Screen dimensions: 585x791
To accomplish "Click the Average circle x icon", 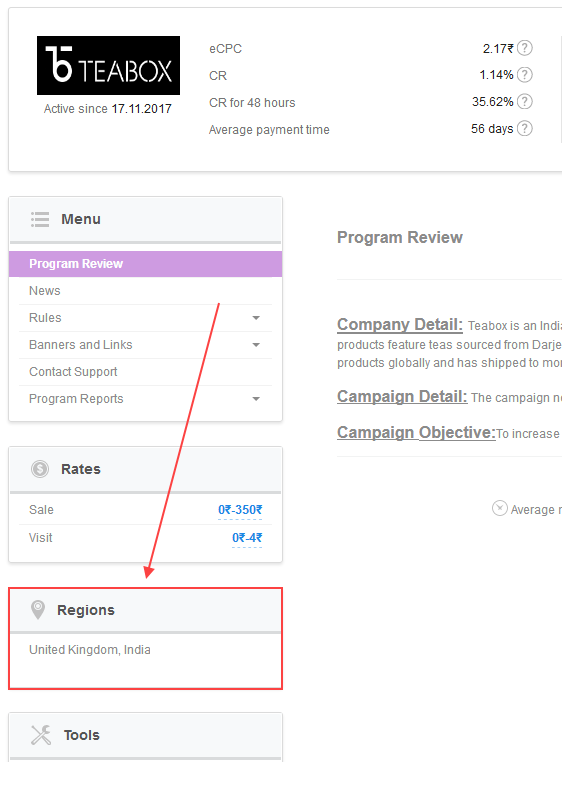I will coord(499,508).
